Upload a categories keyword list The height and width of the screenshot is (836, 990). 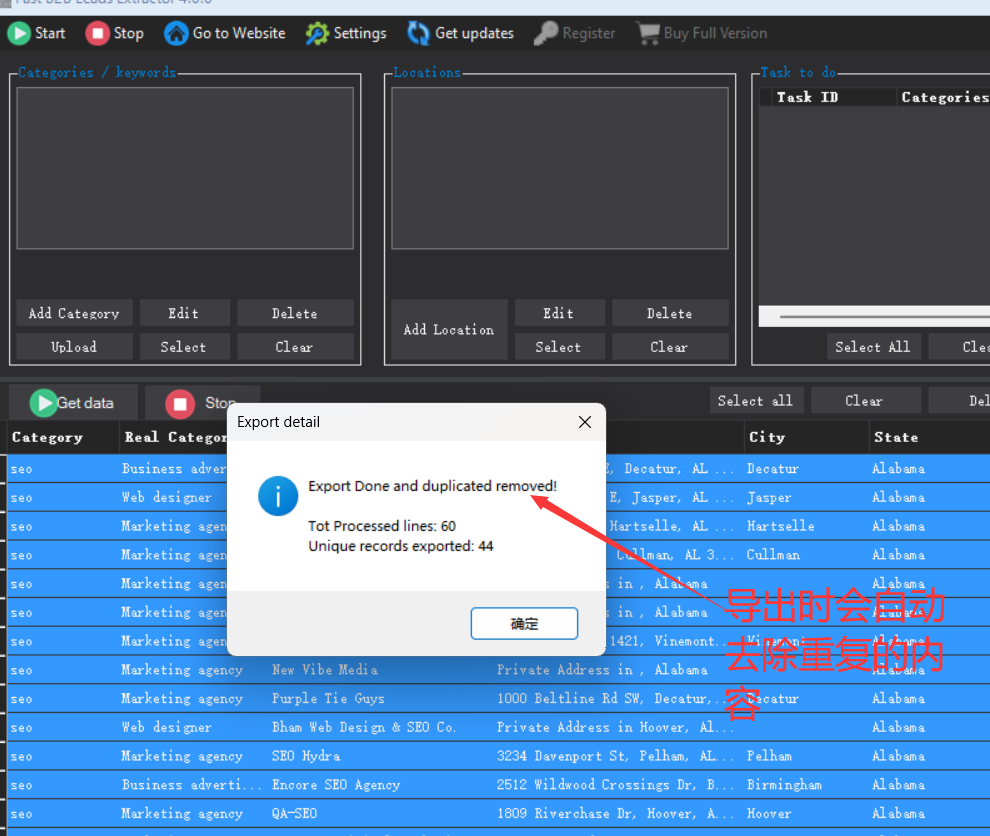pyautogui.click(x=74, y=347)
